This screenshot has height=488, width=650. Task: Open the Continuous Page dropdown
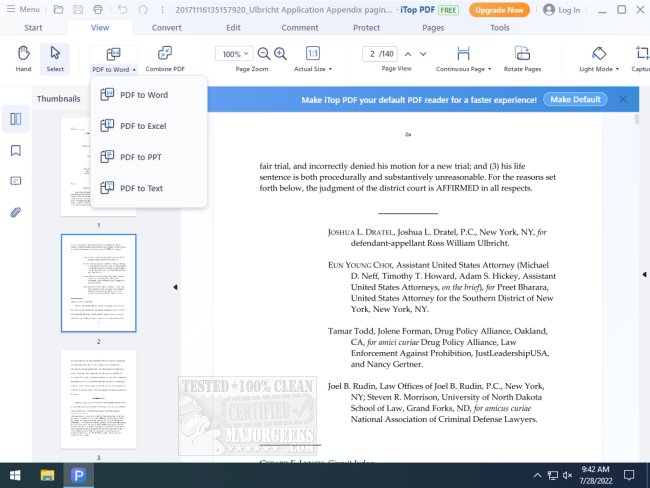point(463,70)
